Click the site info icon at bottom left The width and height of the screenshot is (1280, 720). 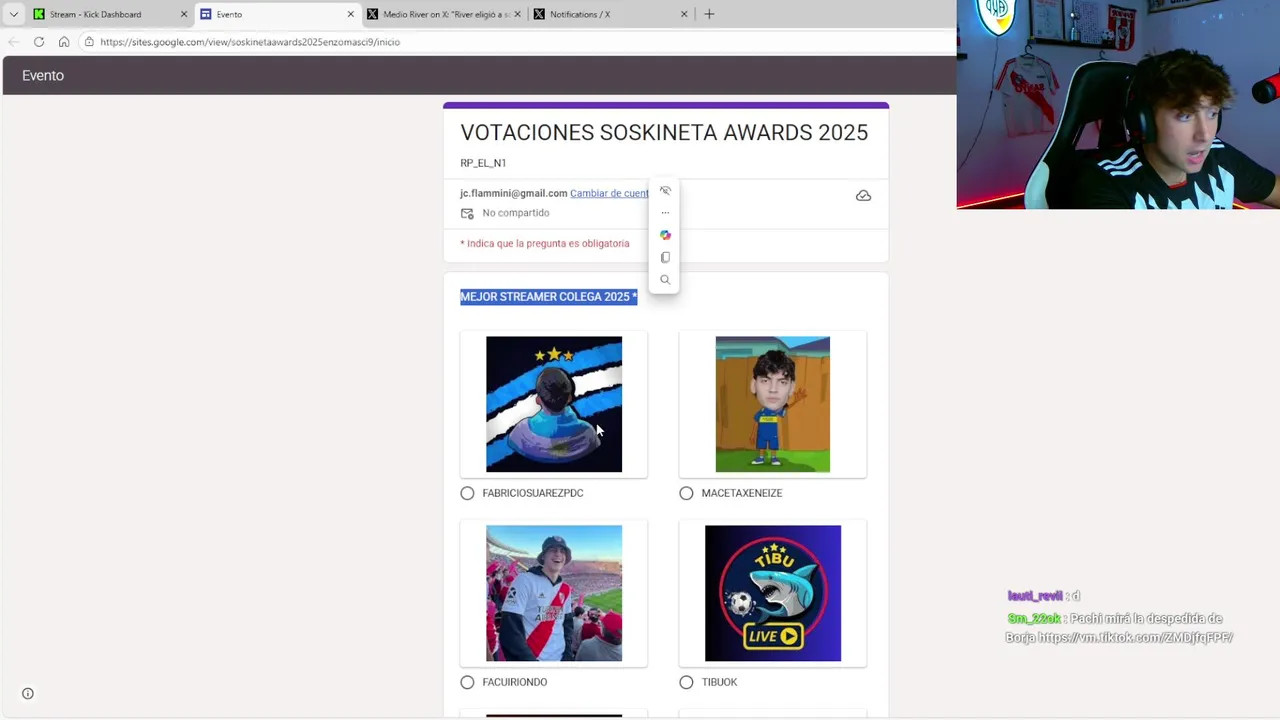(28, 694)
